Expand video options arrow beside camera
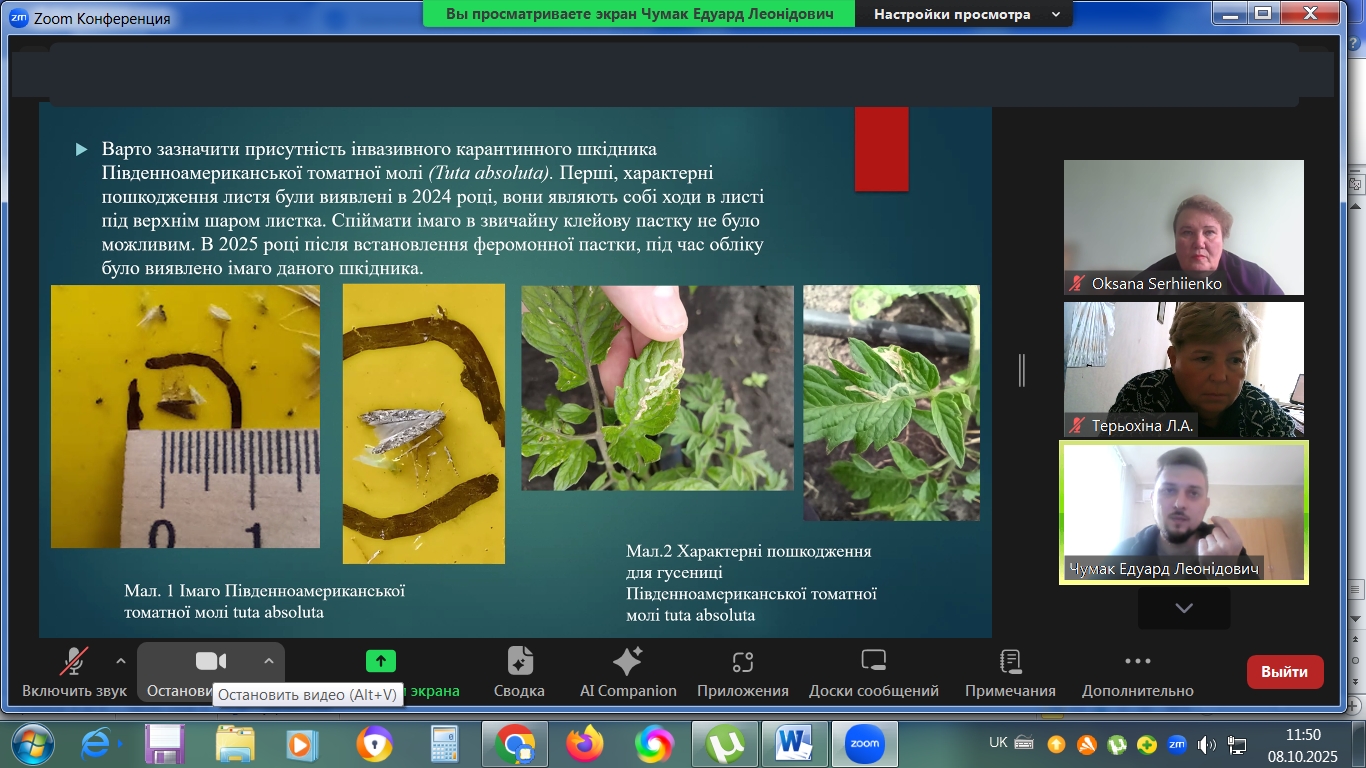The image size is (1366, 768). click(x=268, y=661)
